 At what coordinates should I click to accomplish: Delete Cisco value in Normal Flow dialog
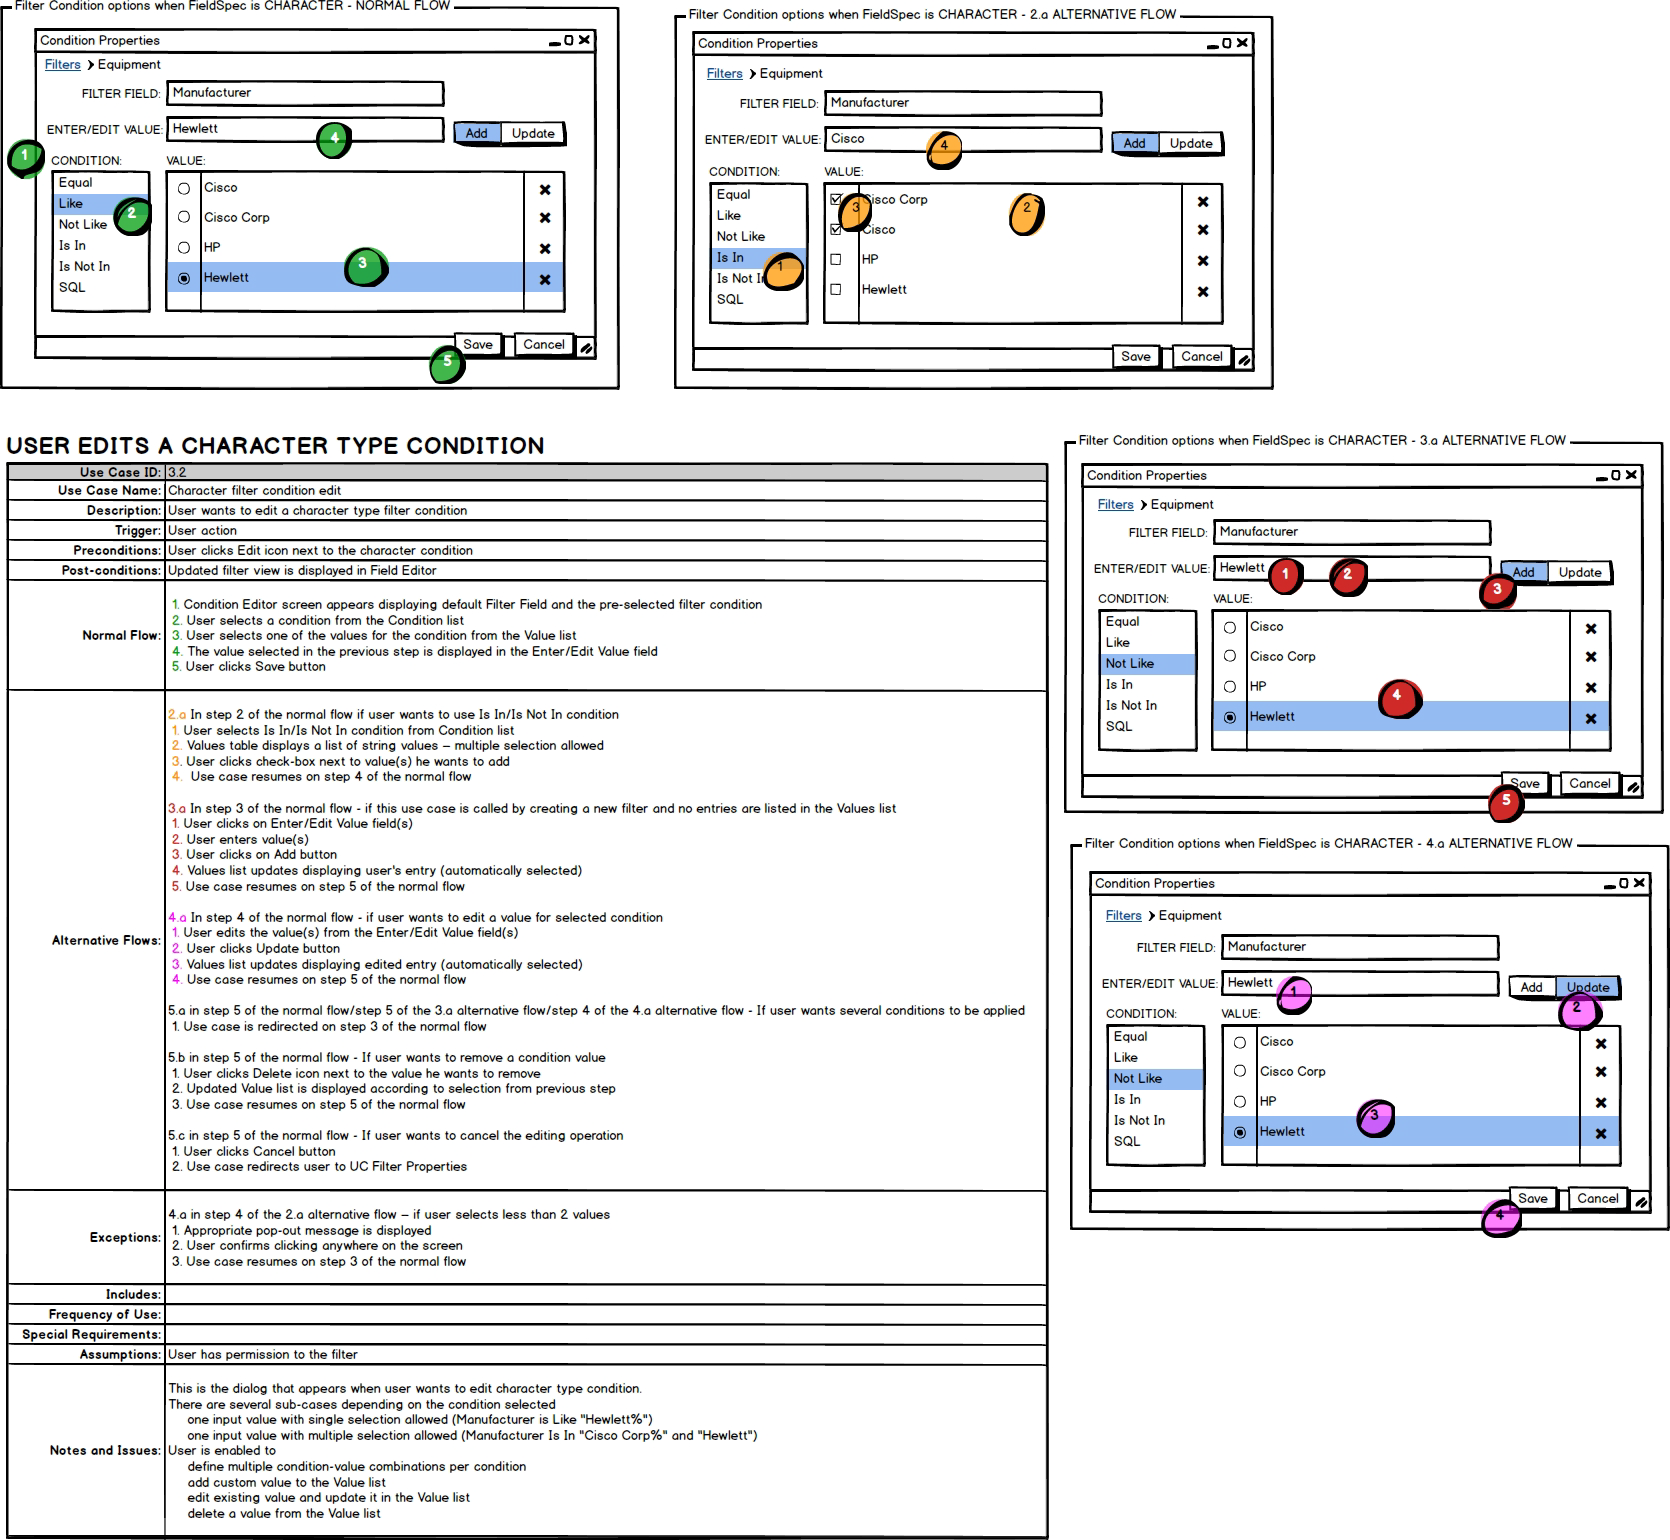point(545,189)
